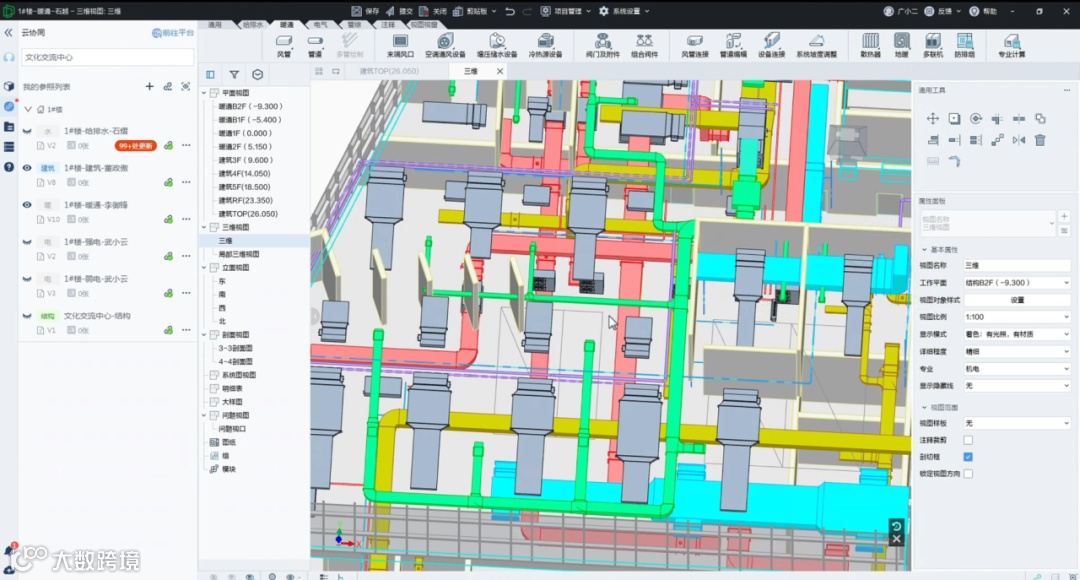Viewport: 1080px width, 580px height.
Task: Switch to the 给排水 ribbon tab
Action: click(254, 23)
